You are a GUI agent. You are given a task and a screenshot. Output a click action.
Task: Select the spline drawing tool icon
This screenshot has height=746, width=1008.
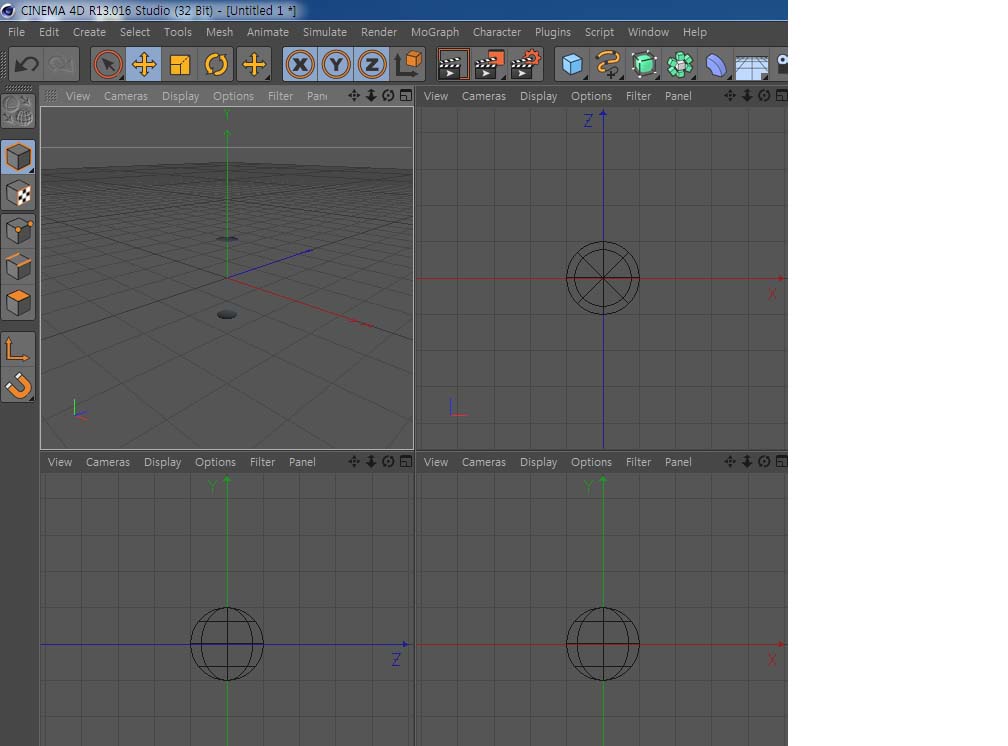(x=608, y=64)
